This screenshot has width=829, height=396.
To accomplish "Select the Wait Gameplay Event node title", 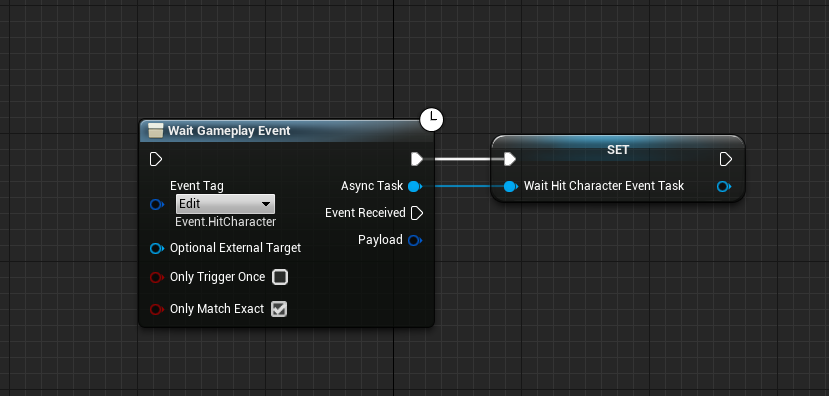I will [x=229, y=131].
